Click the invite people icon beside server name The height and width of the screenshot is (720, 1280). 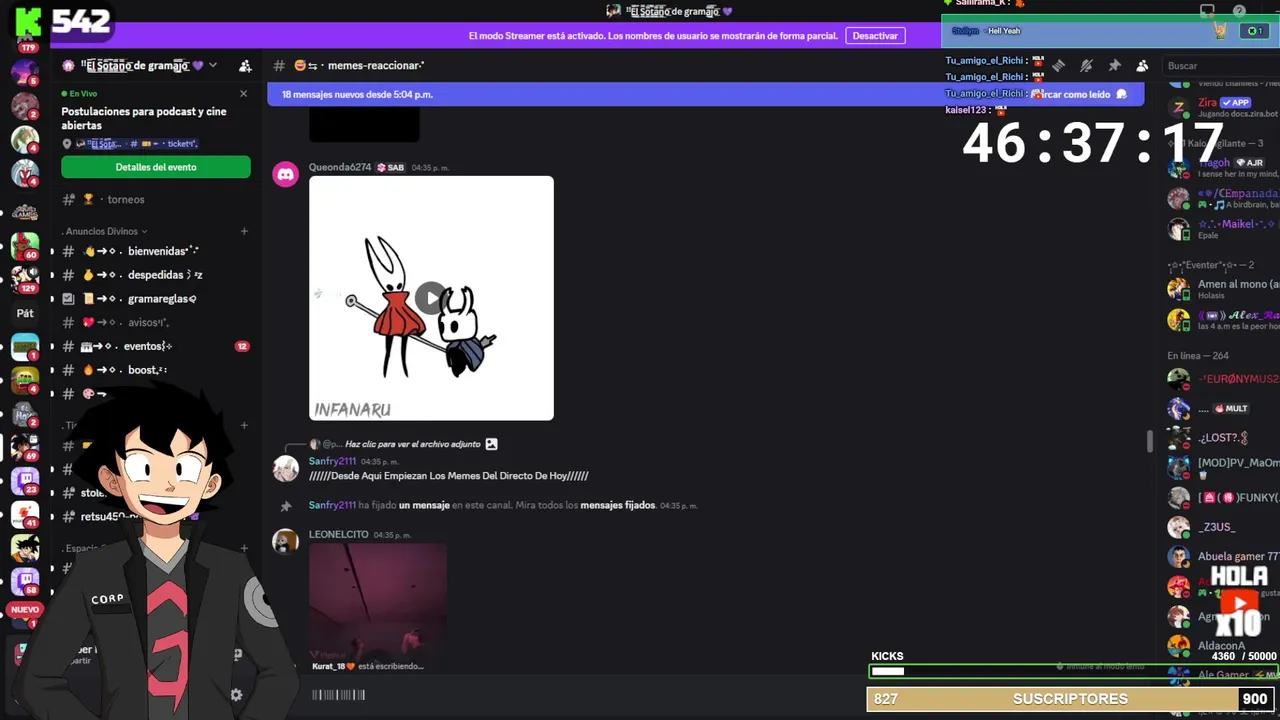[245, 66]
